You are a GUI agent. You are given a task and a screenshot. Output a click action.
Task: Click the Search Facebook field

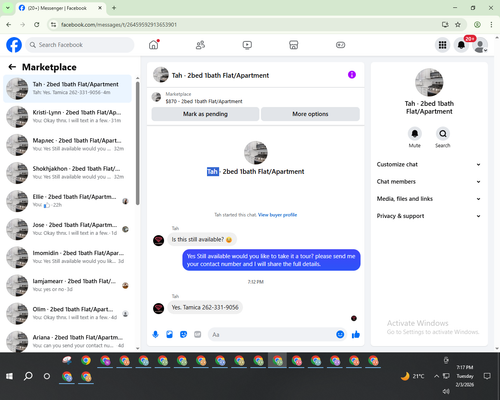click(80, 45)
